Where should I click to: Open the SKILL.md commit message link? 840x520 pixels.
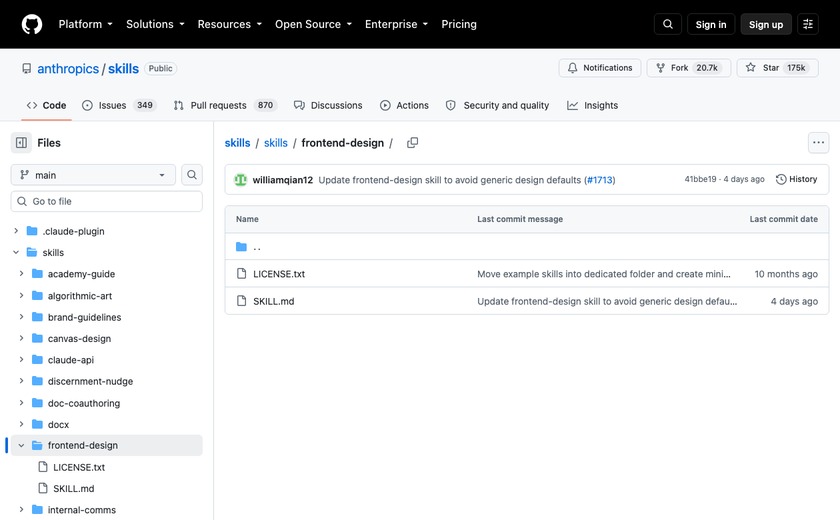[607, 301]
